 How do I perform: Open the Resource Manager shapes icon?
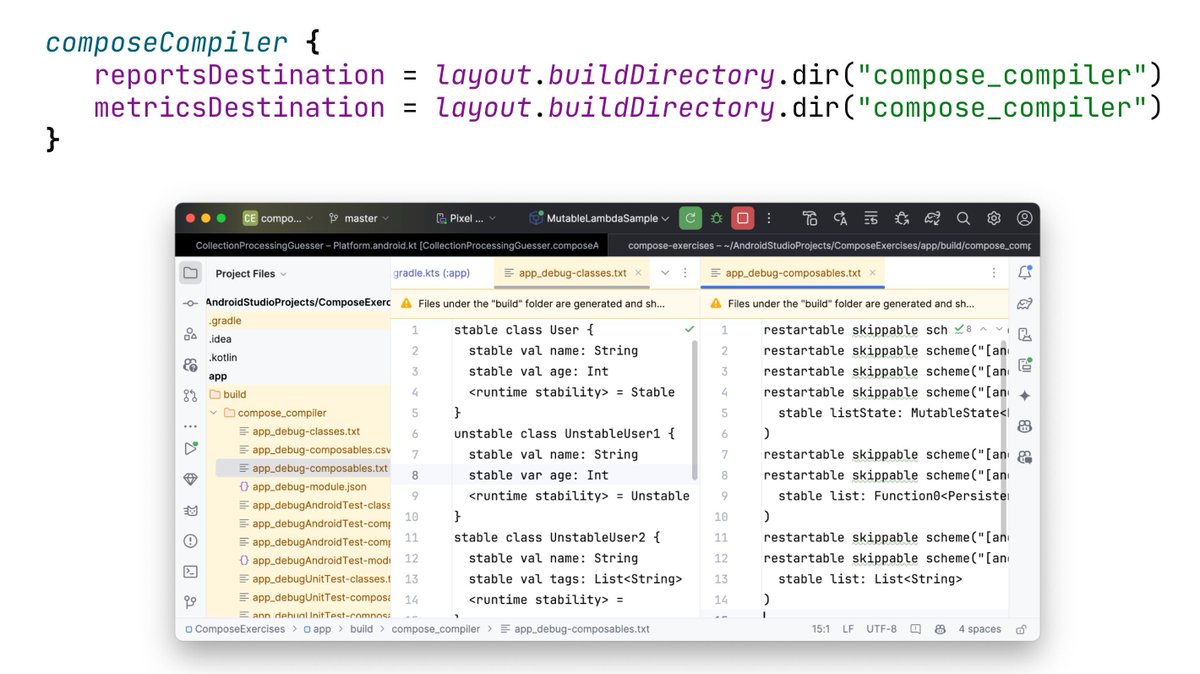click(x=190, y=334)
